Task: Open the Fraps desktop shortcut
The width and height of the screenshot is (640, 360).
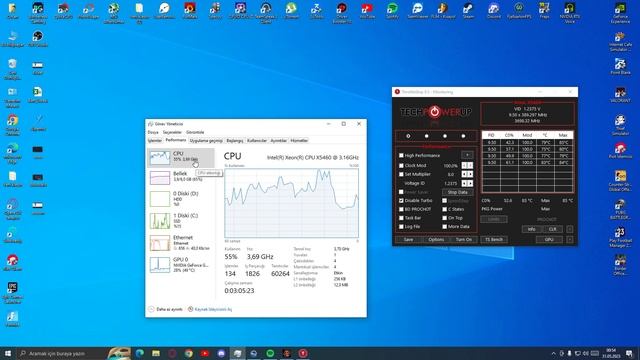Action: point(544,11)
